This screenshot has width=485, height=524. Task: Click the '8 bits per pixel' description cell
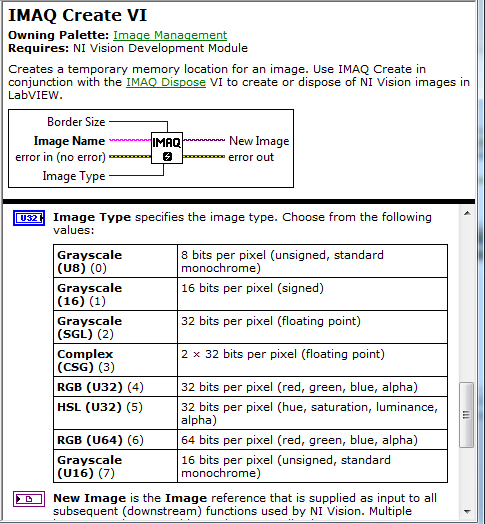[x=313, y=261]
